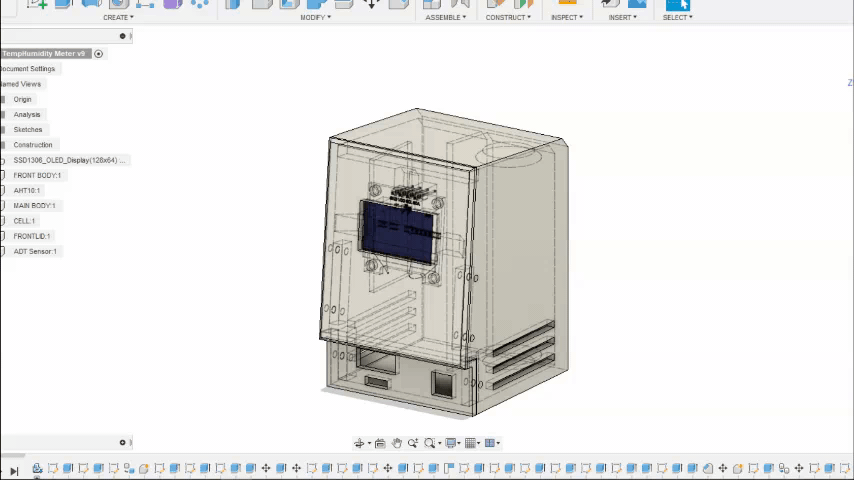This screenshot has height=480, width=854.
Task: Click the Create Sketch icon in toolbar
Action: click(x=37, y=4)
